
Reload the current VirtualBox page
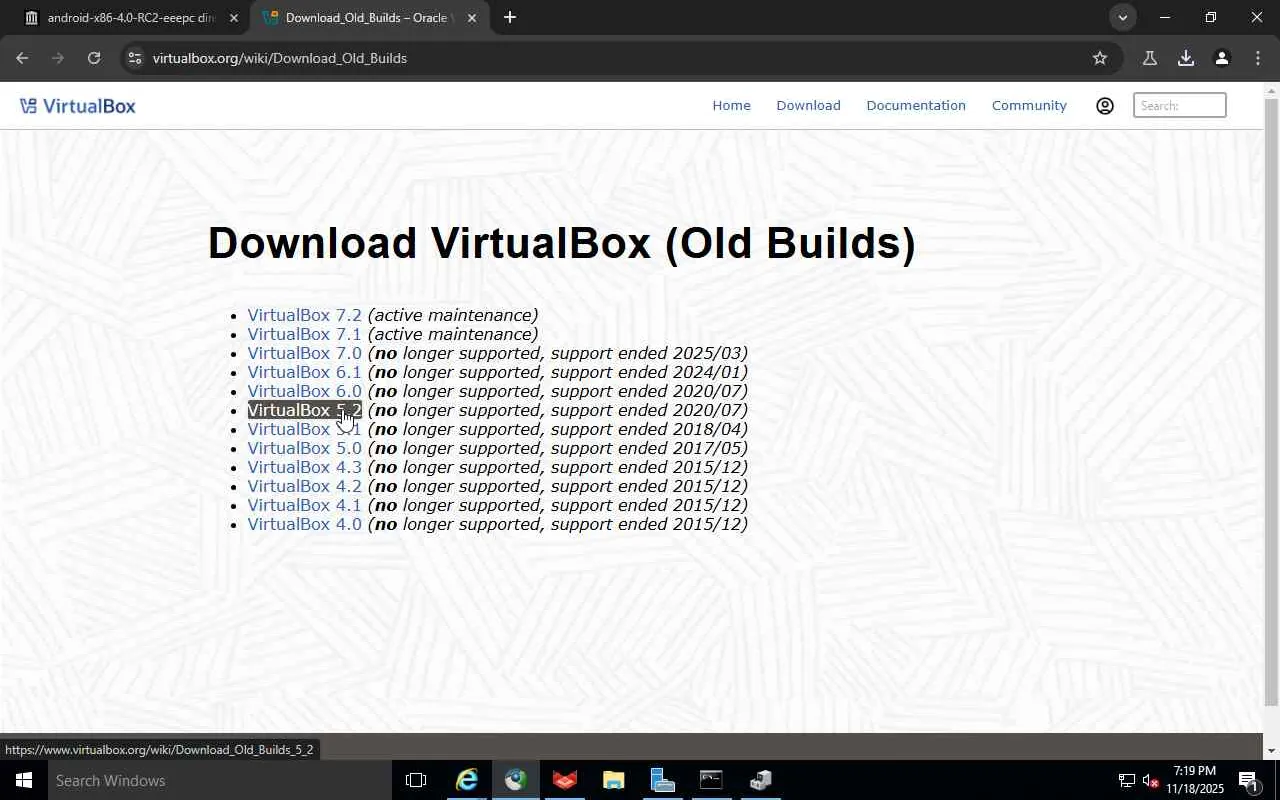point(94,58)
